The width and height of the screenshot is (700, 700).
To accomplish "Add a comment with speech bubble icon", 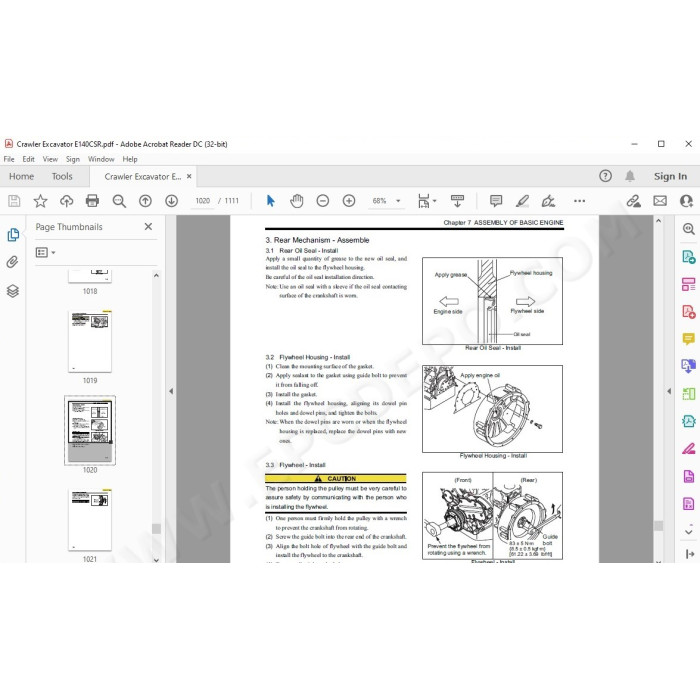I will pyautogui.click(x=496, y=201).
